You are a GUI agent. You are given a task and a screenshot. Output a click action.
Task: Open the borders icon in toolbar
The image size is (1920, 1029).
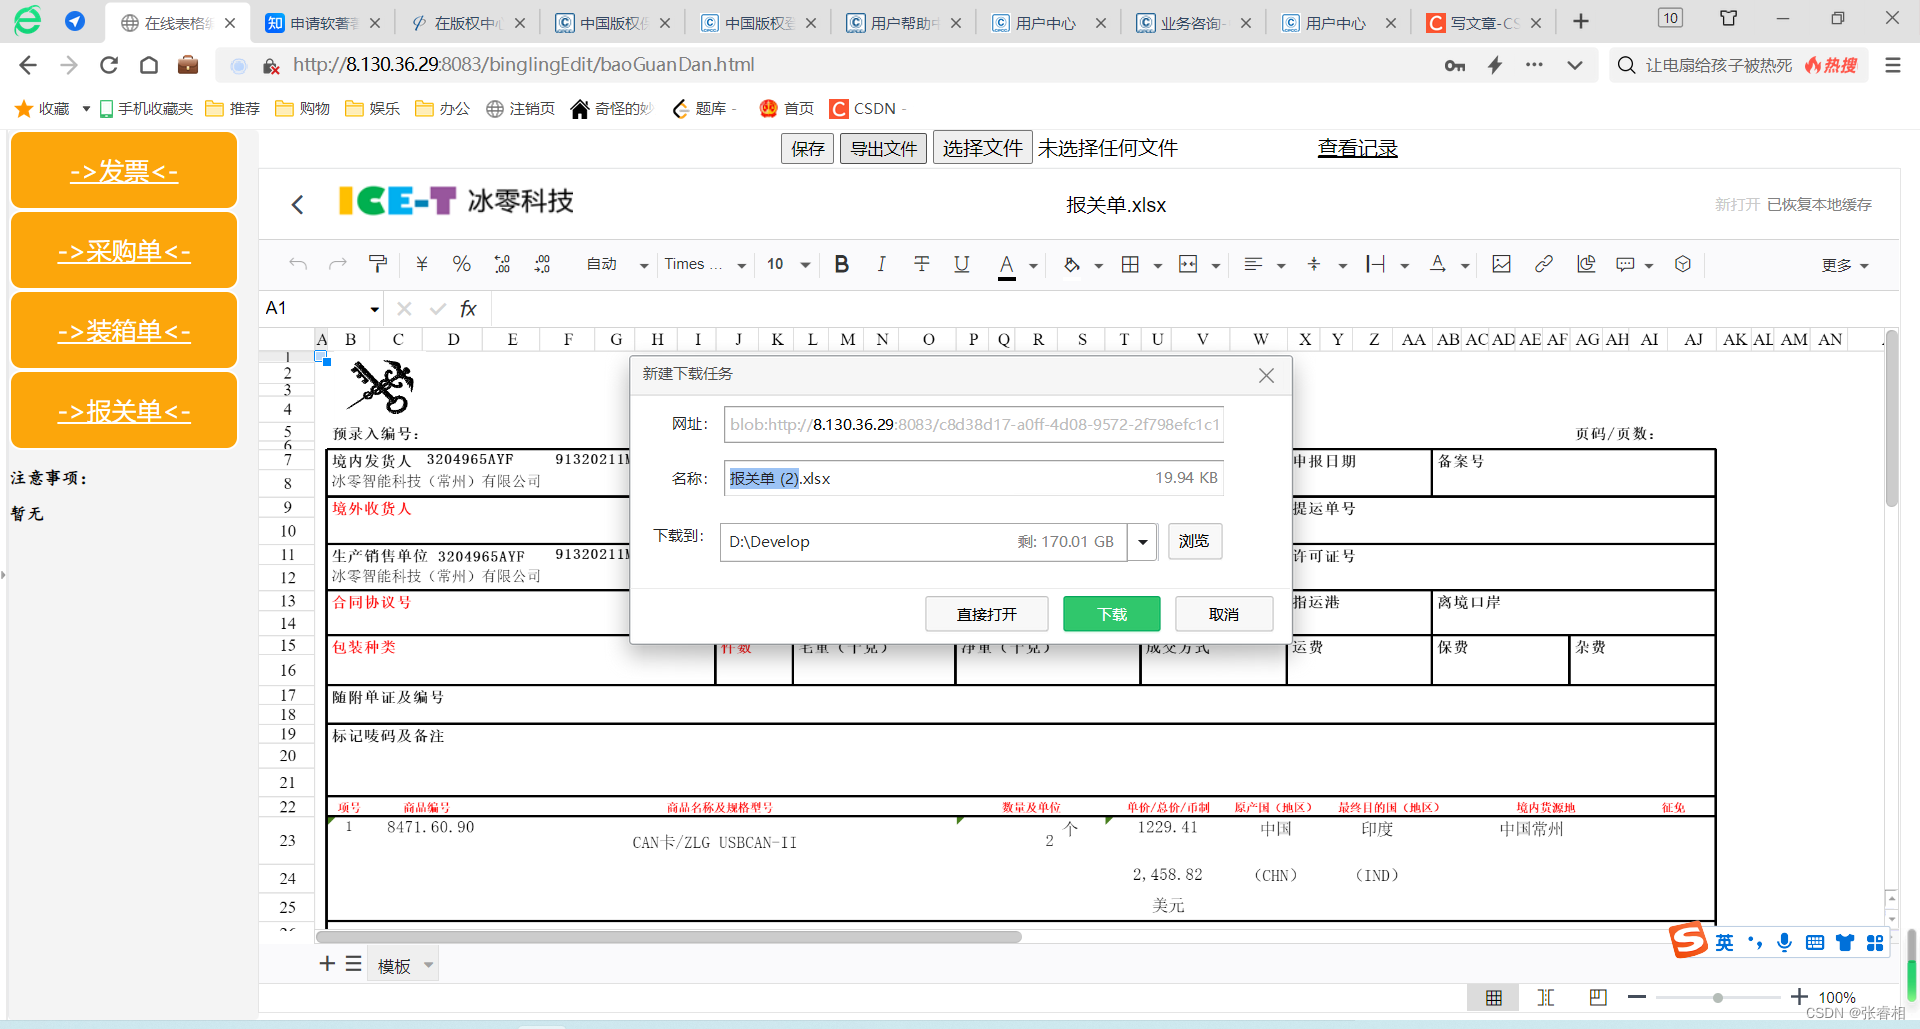point(1130,264)
